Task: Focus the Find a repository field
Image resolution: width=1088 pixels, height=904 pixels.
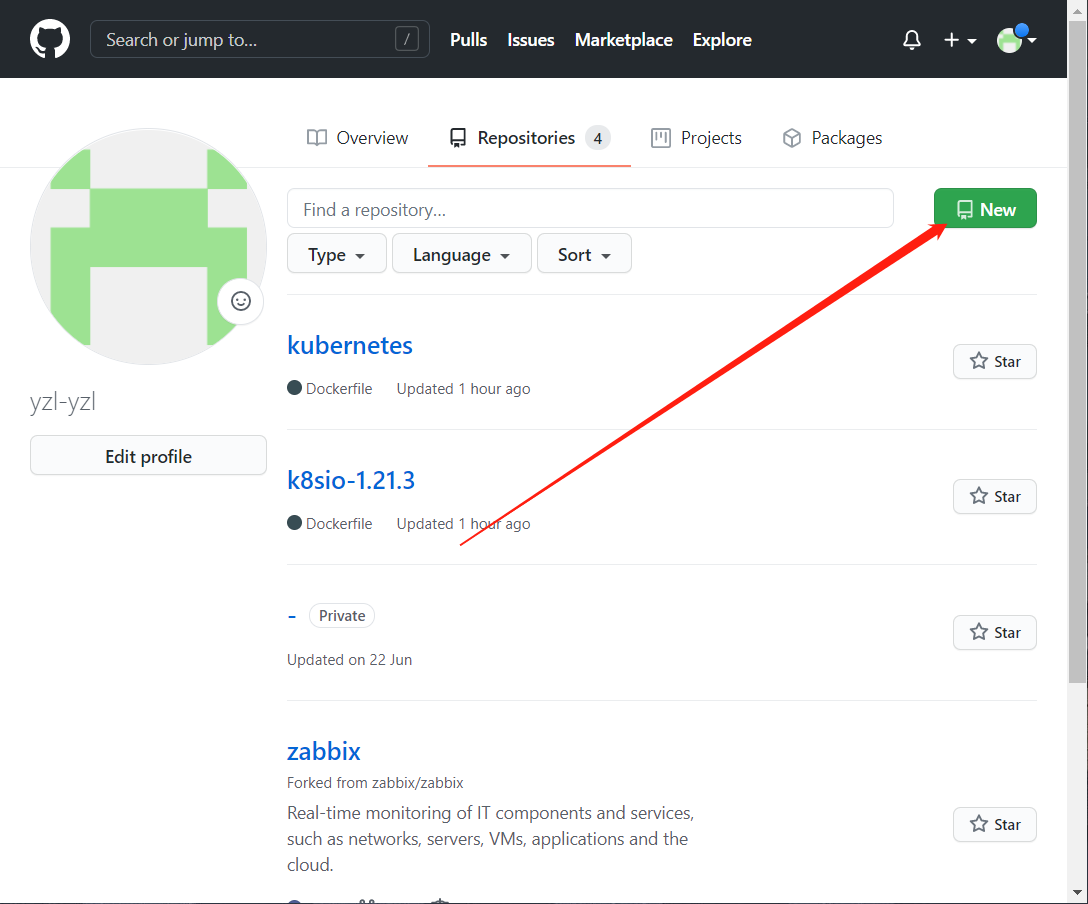Action: coord(590,208)
